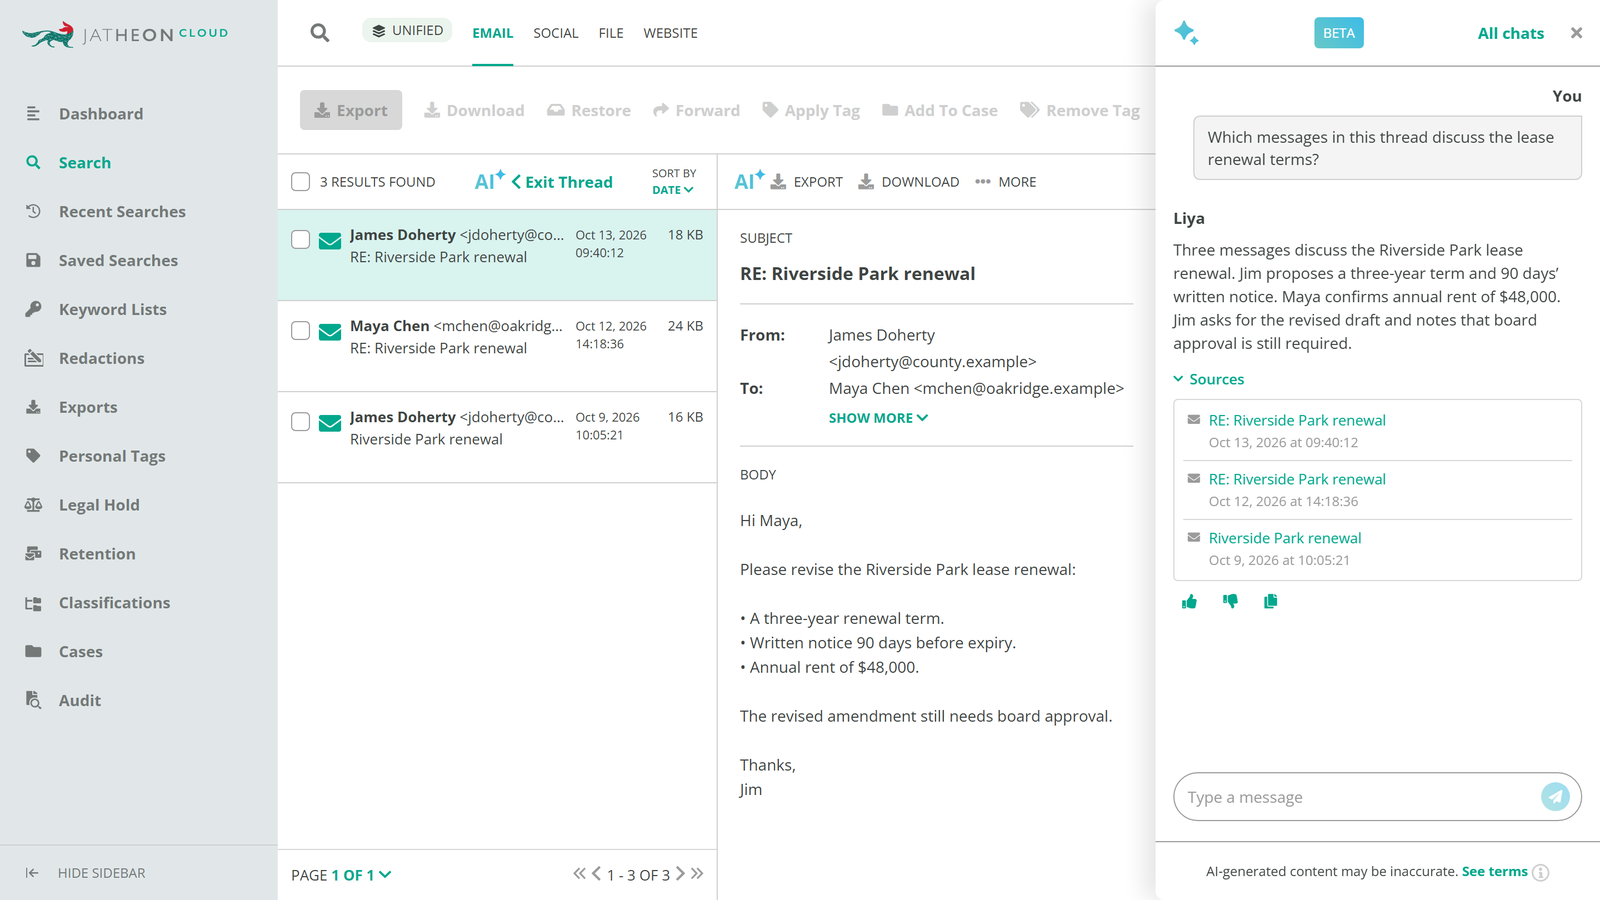Image resolution: width=1600 pixels, height=900 pixels.
Task: Give thumbs up to Liya's answer
Action: point(1189,601)
